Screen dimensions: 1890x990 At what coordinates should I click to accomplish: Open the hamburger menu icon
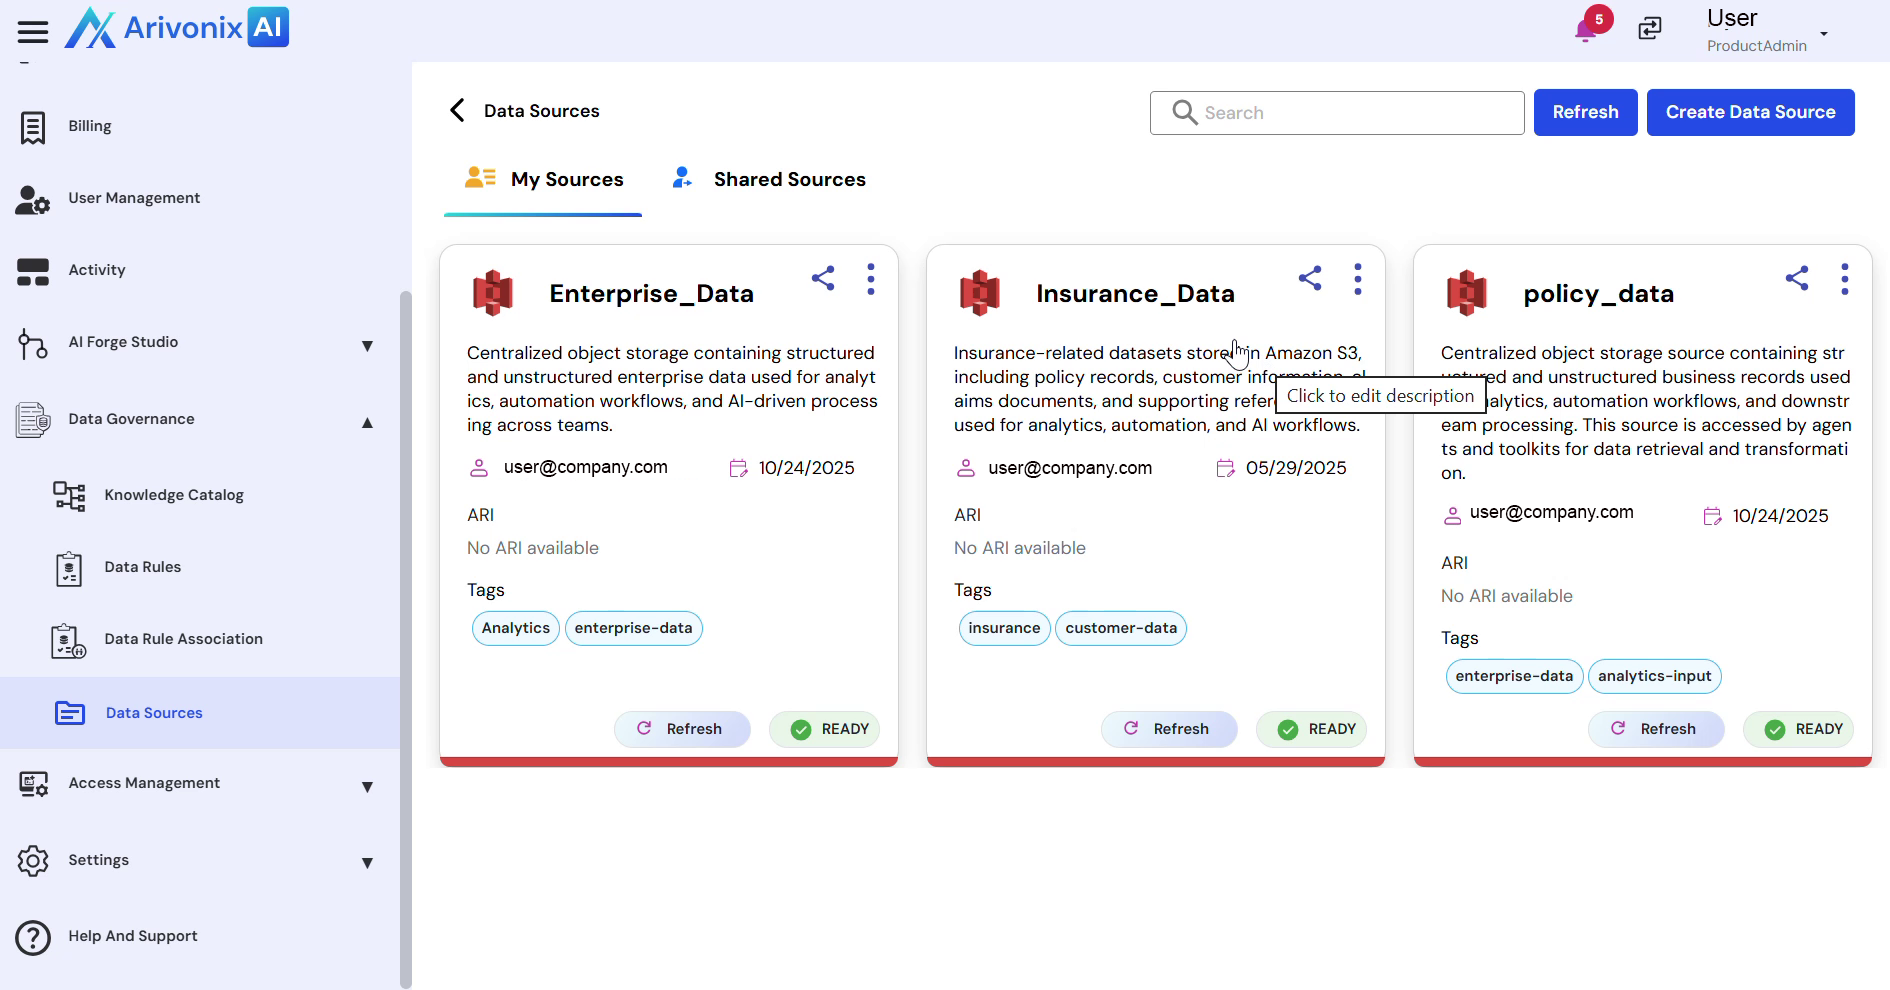point(32,32)
